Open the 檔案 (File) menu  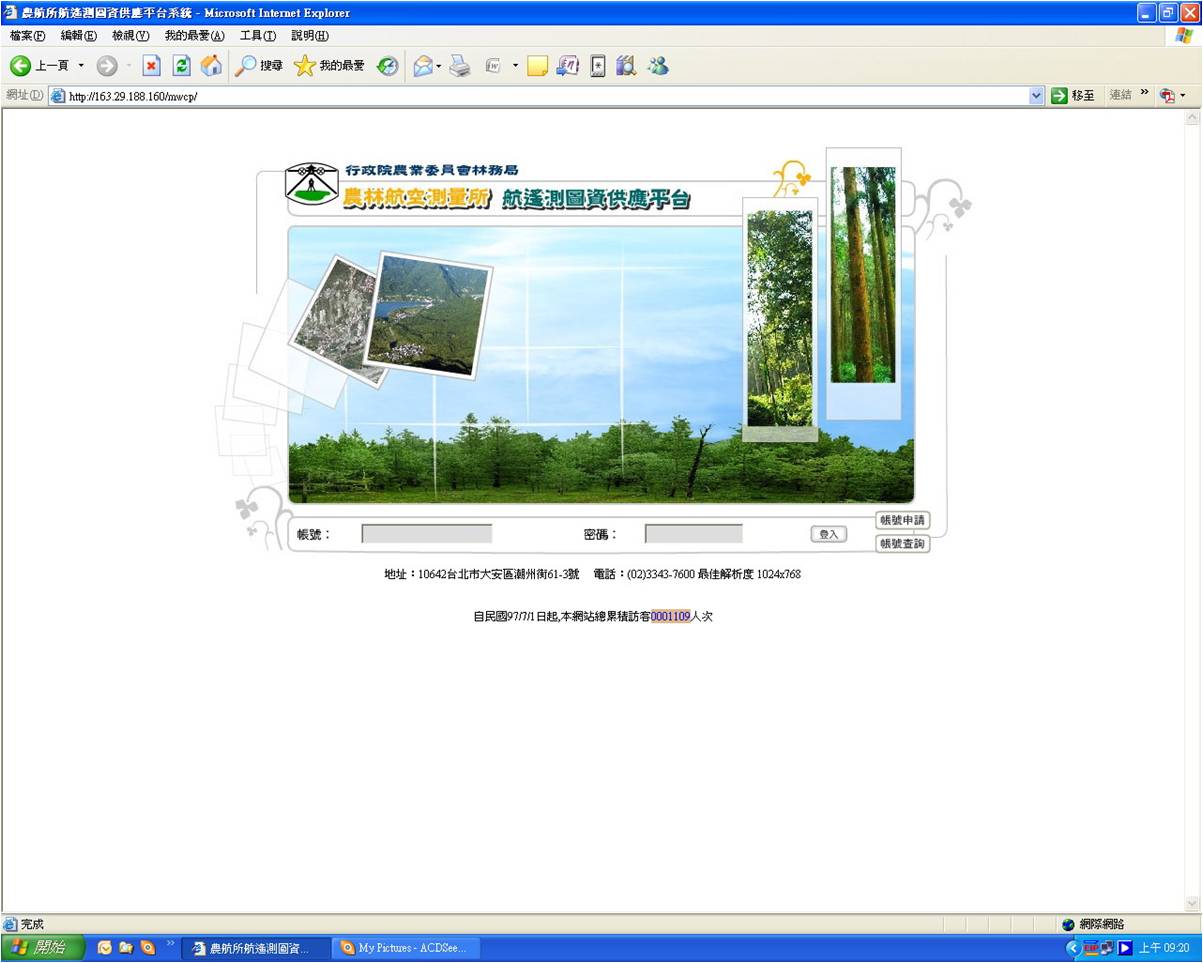tap(27, 36)
